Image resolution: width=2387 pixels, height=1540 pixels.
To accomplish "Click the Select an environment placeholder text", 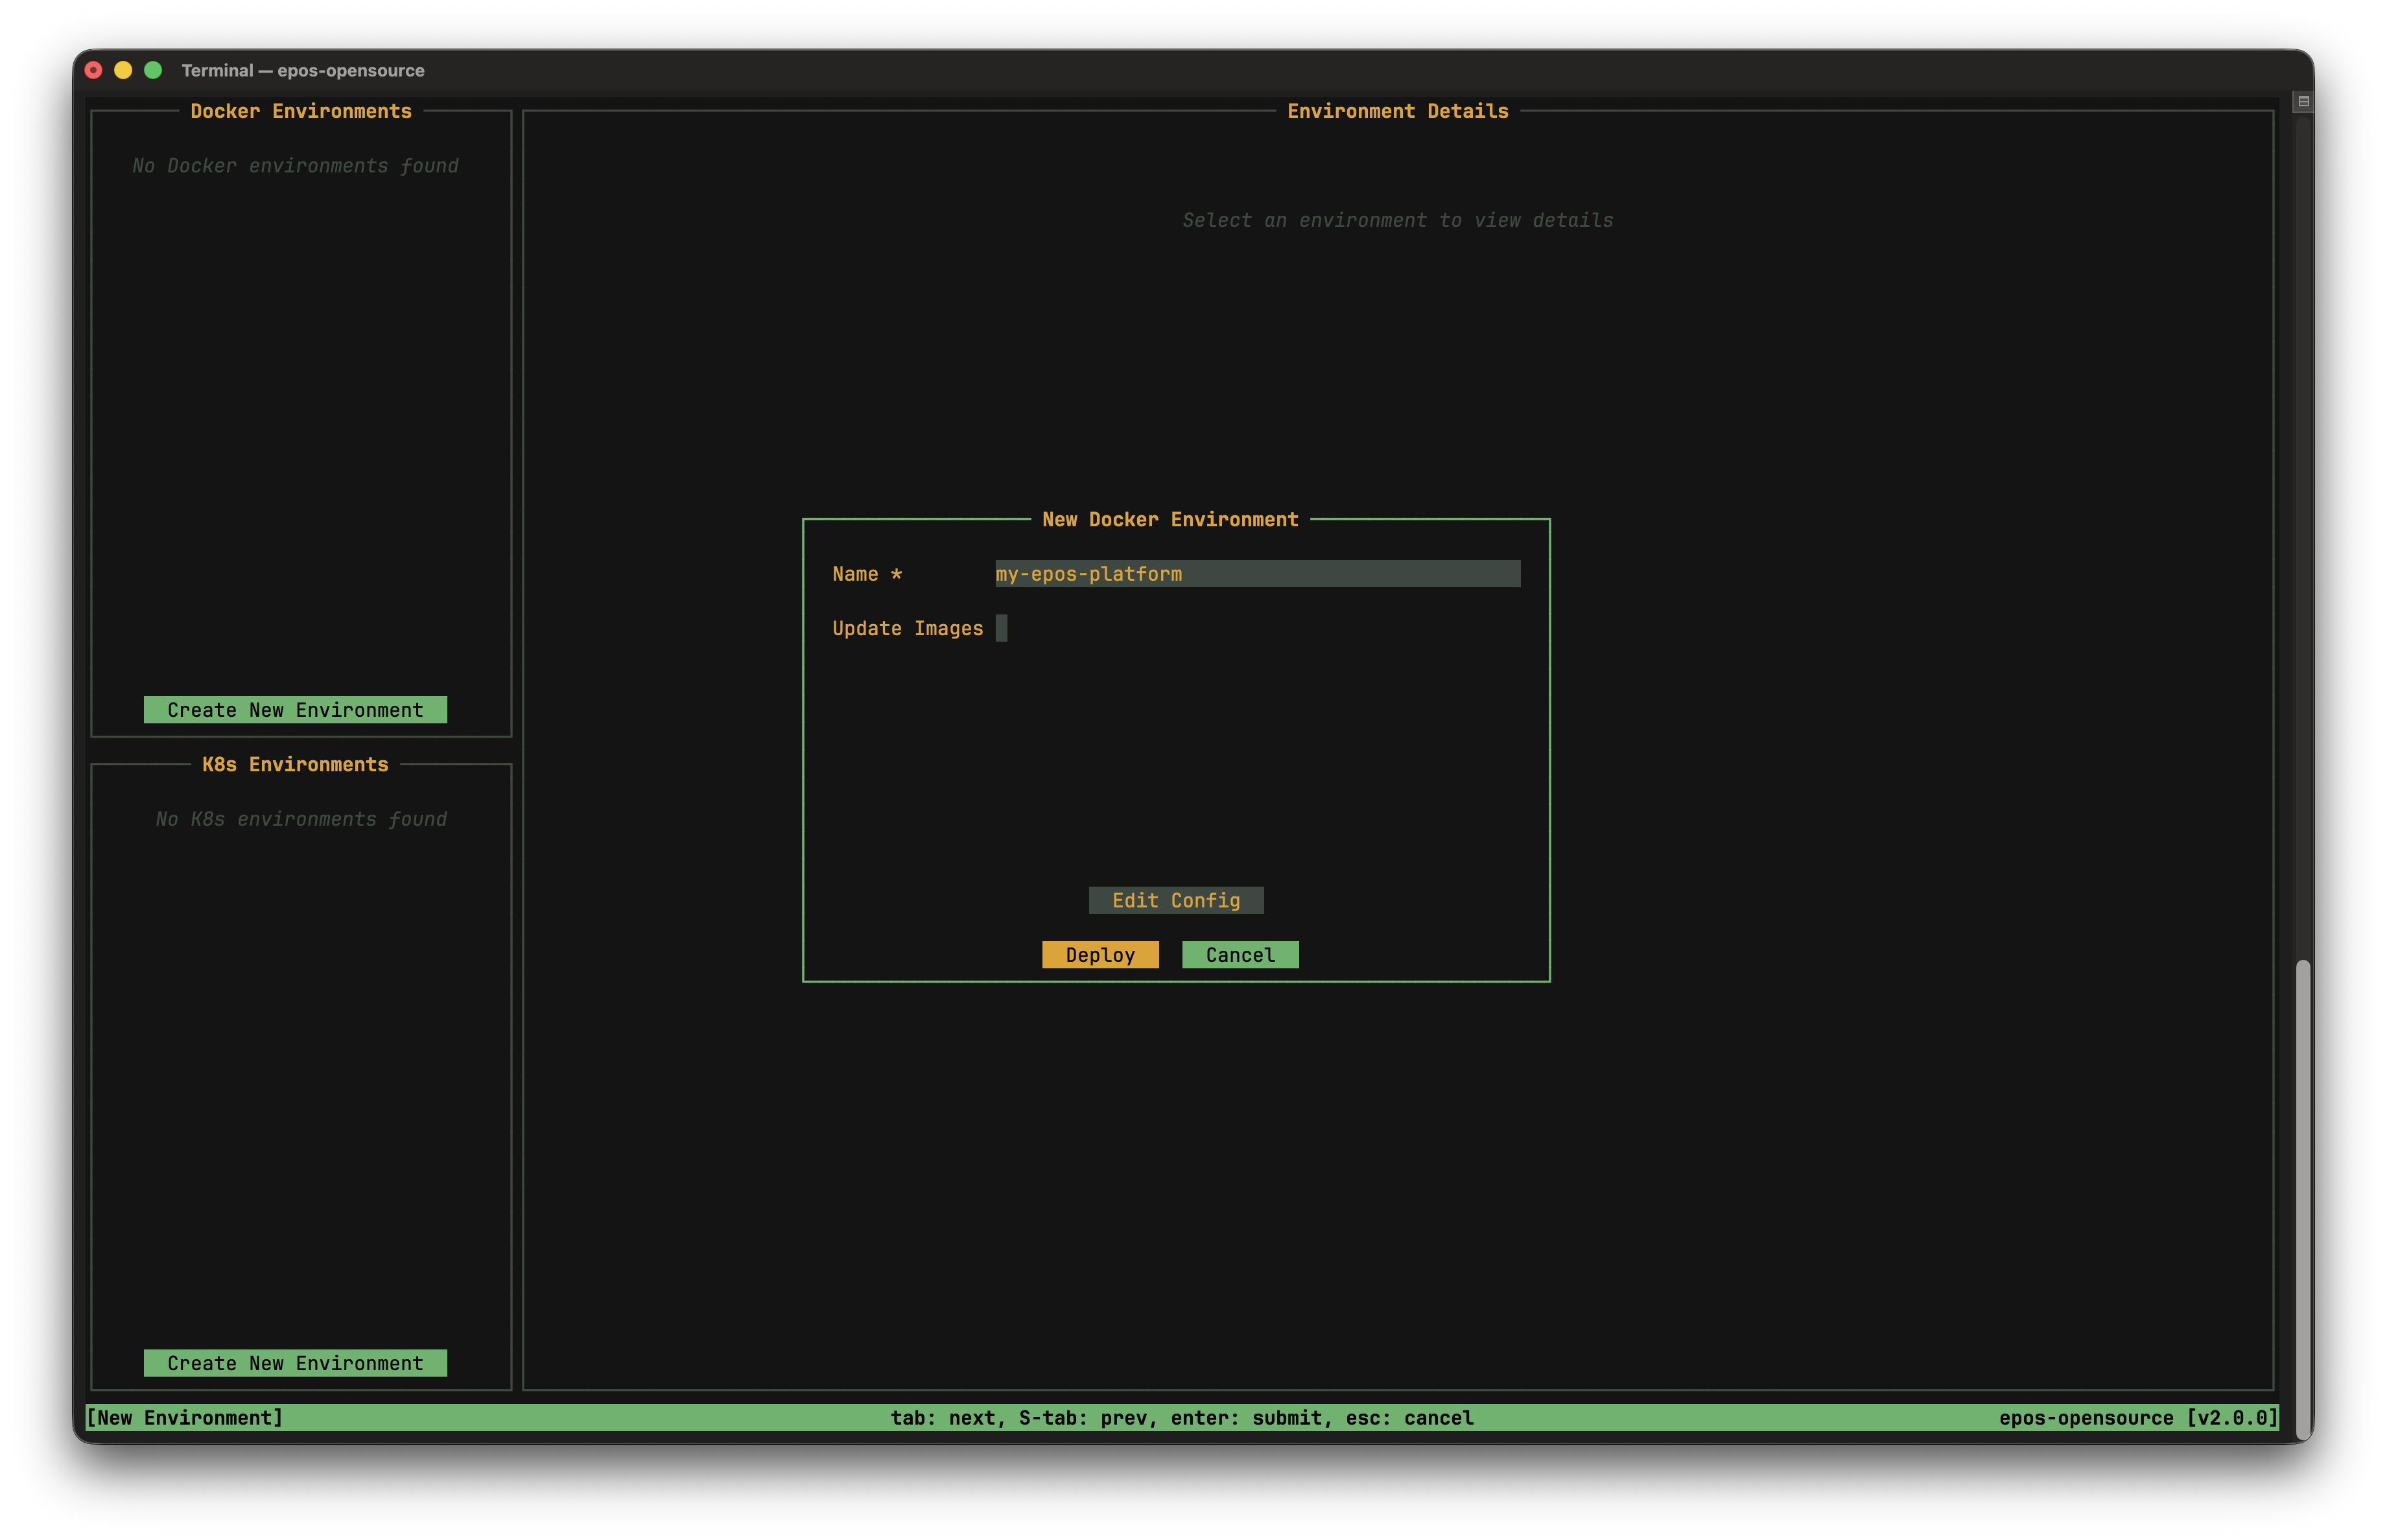I will click(1397, 220).
